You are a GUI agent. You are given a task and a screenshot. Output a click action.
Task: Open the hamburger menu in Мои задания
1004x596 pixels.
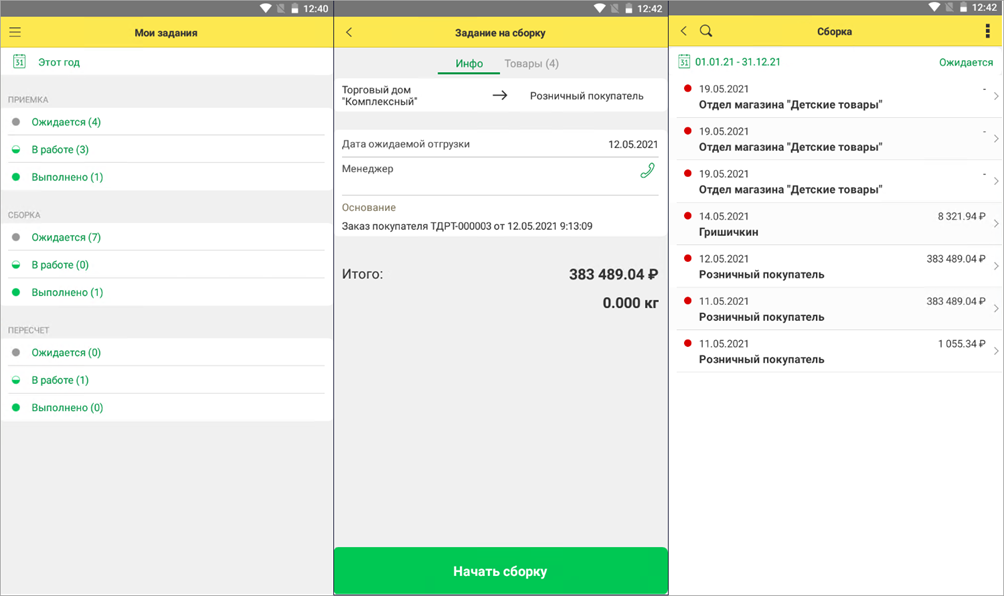pyautogui.click(x=15, y=32)
